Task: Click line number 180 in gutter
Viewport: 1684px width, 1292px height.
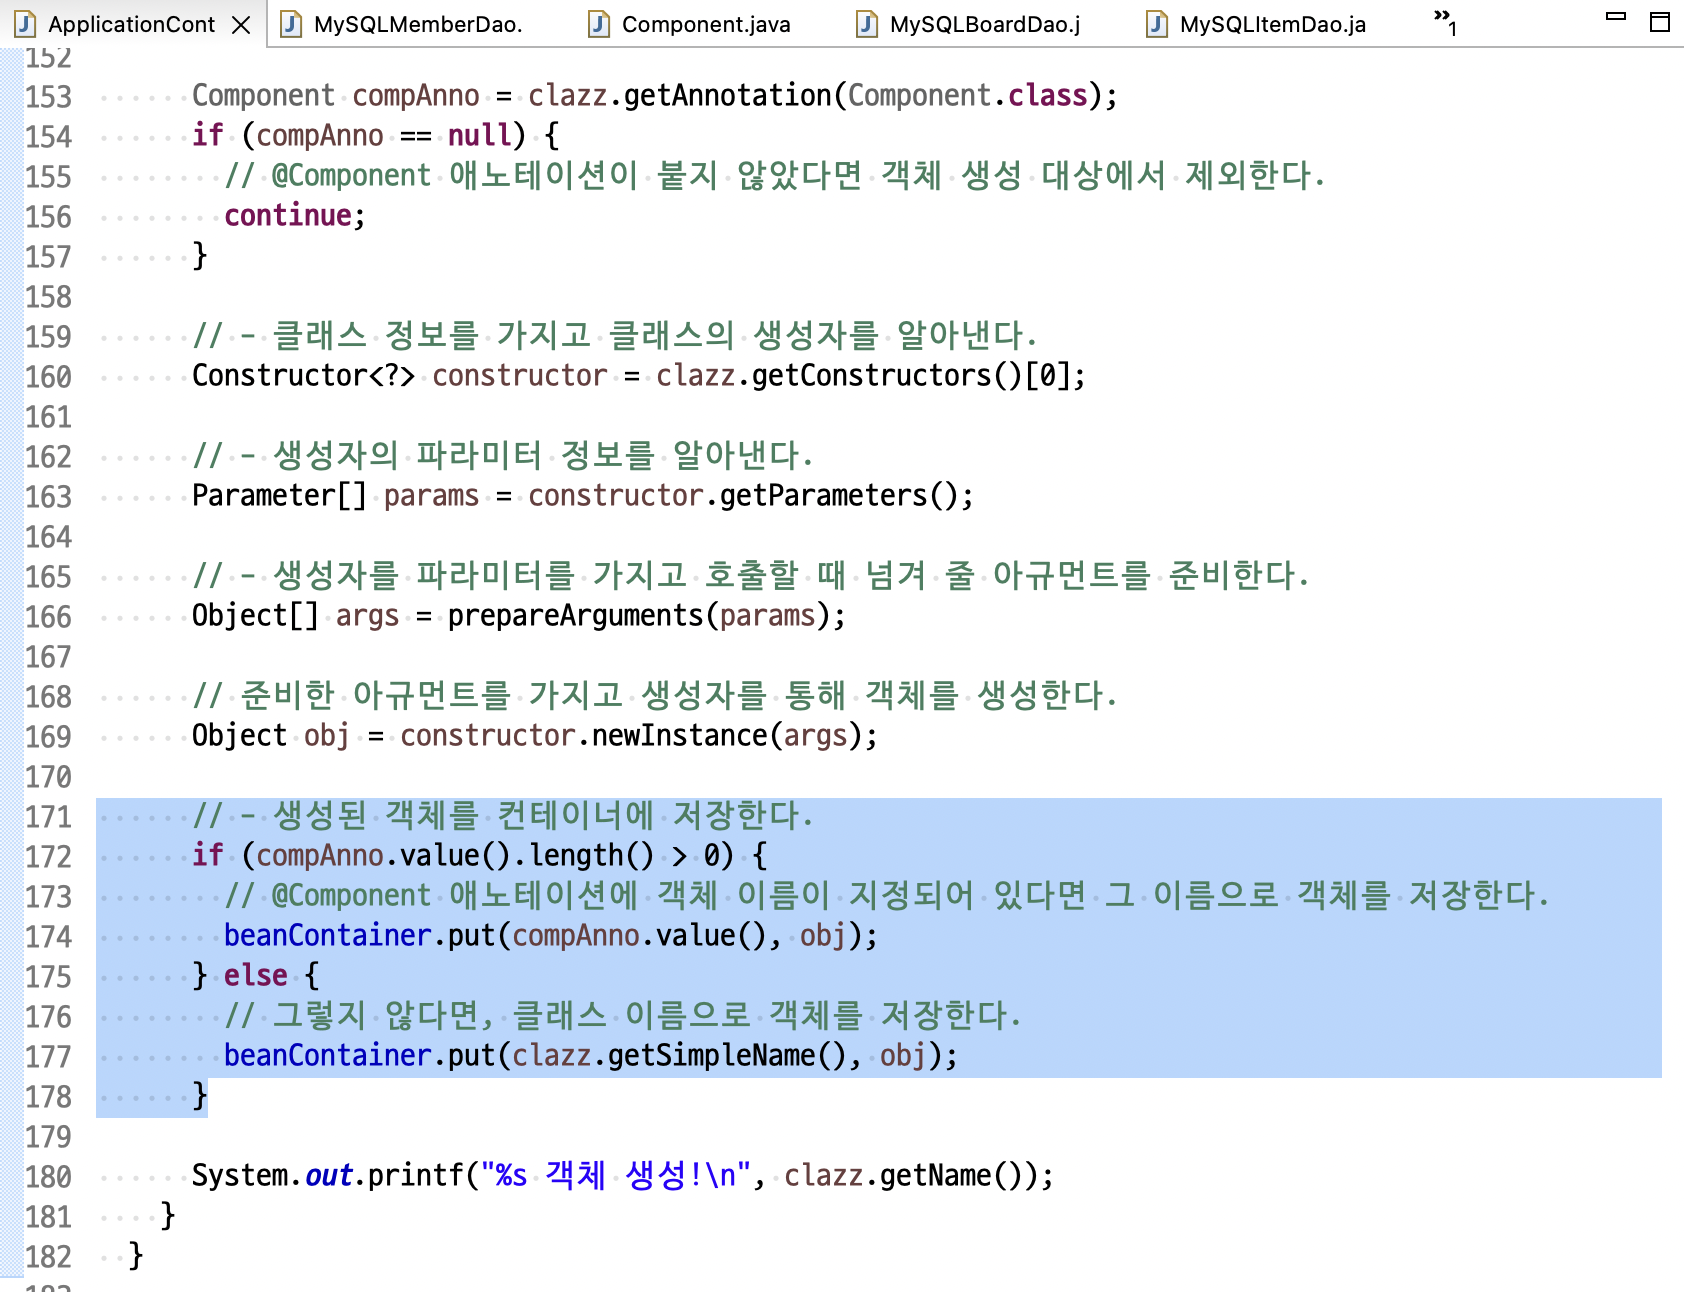Action: (x=48, y=1177)
